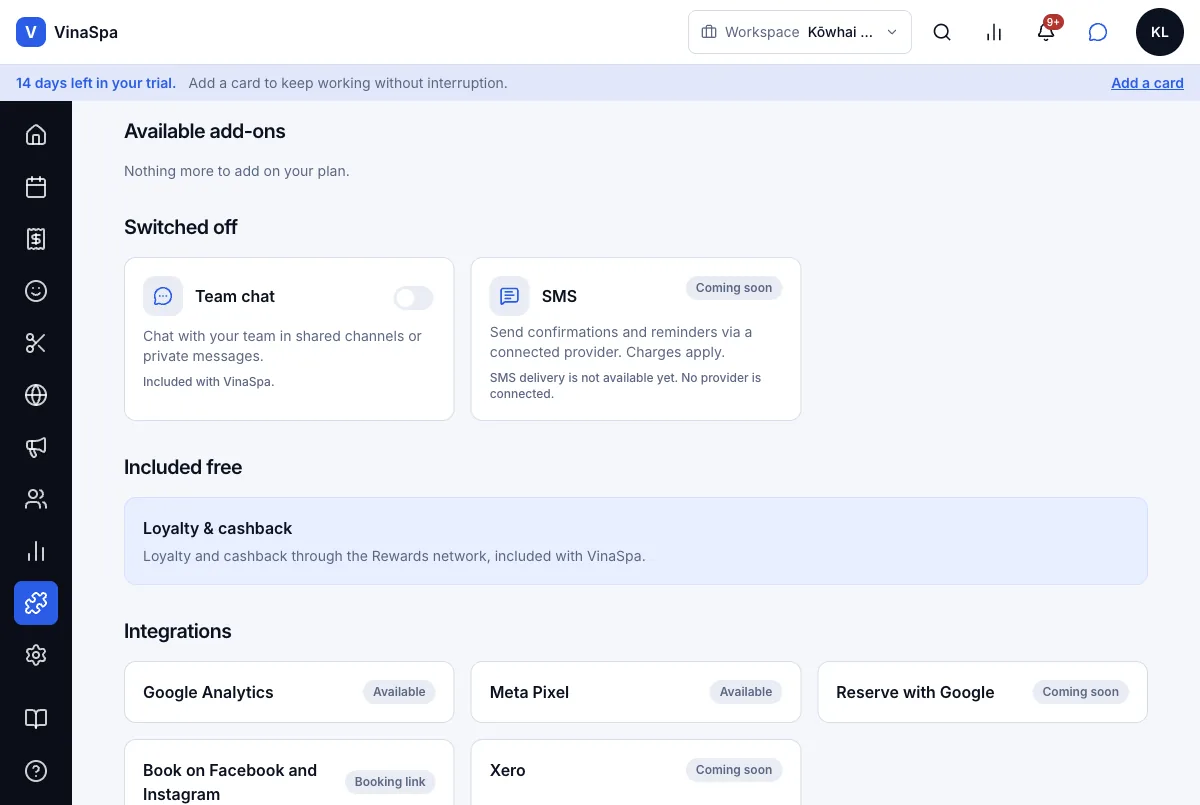Click the Team chat card icon

[x=163, y=296]
